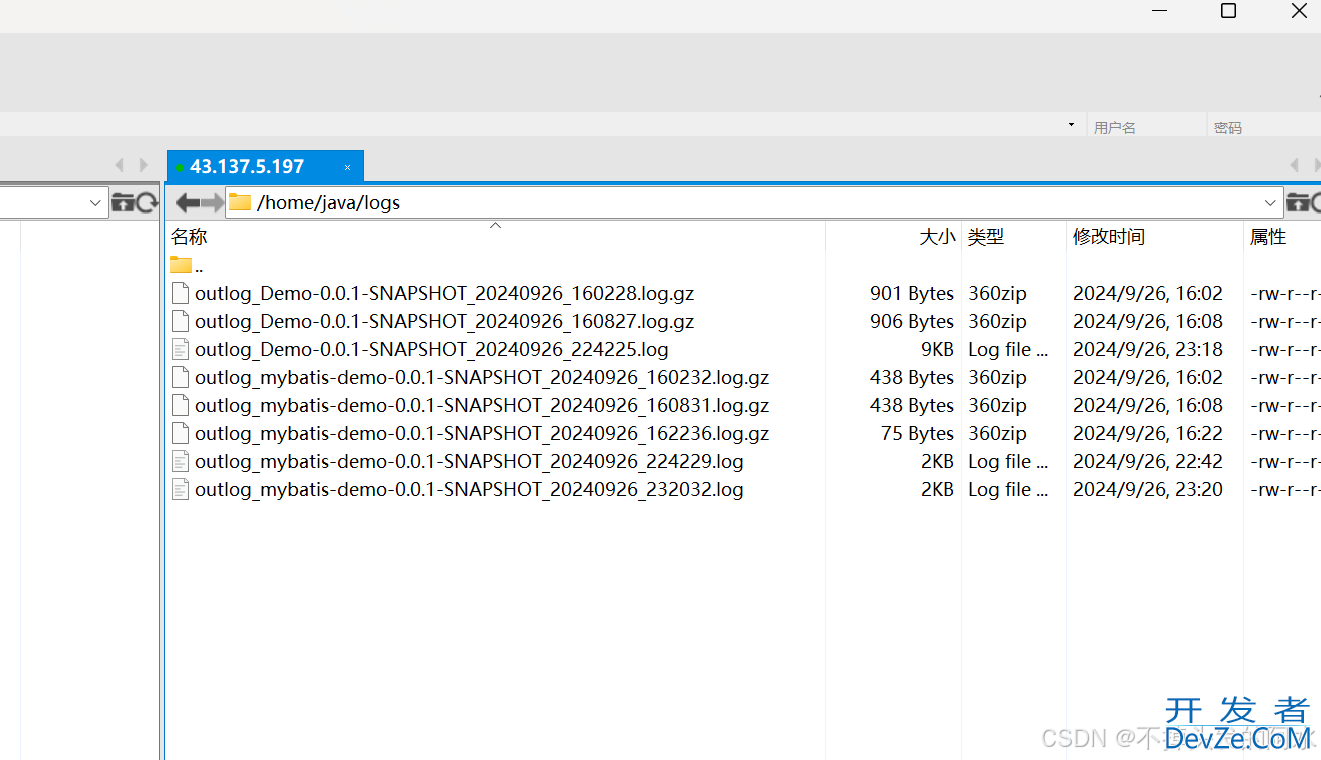
Task: Click file icon of mybatis-demo 162236.log.gz
Action: click(180, 433)
